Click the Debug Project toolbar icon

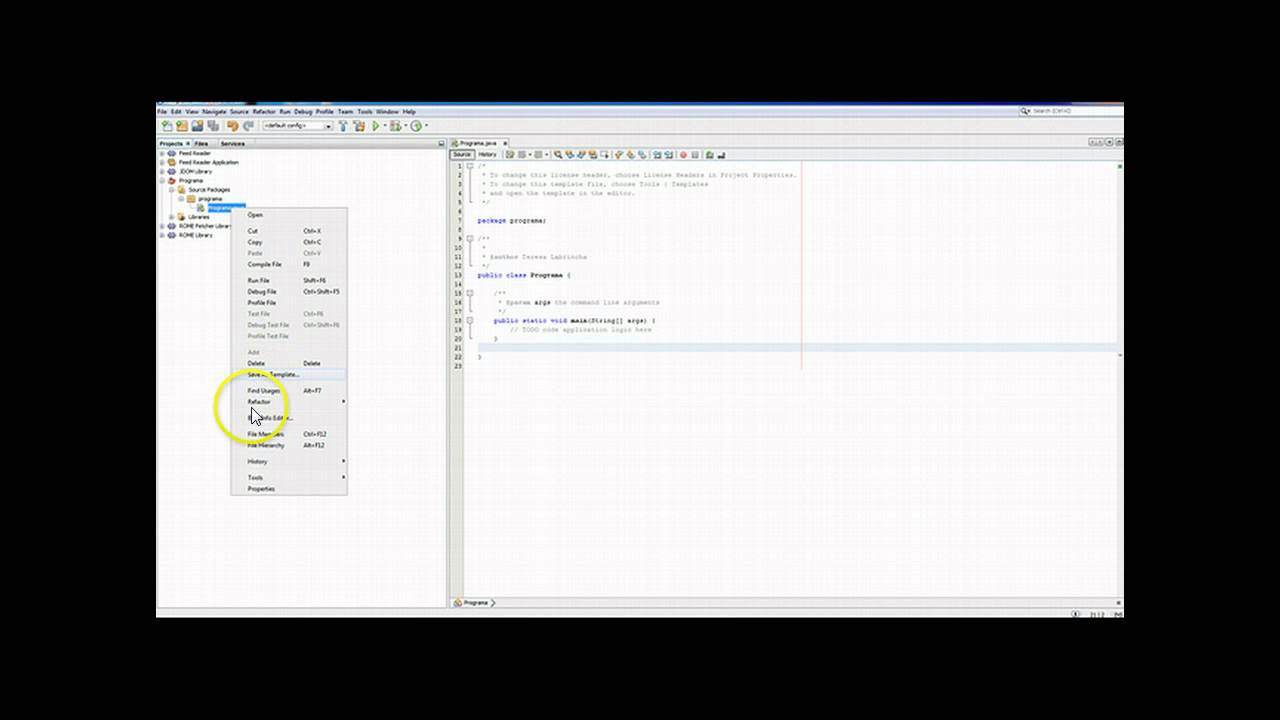point(396,126)
